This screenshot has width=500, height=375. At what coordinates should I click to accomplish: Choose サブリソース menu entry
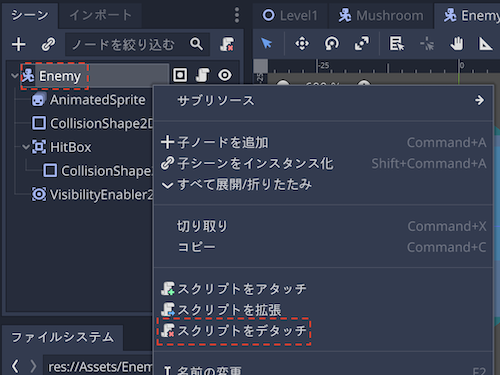(x=323, y=100)
